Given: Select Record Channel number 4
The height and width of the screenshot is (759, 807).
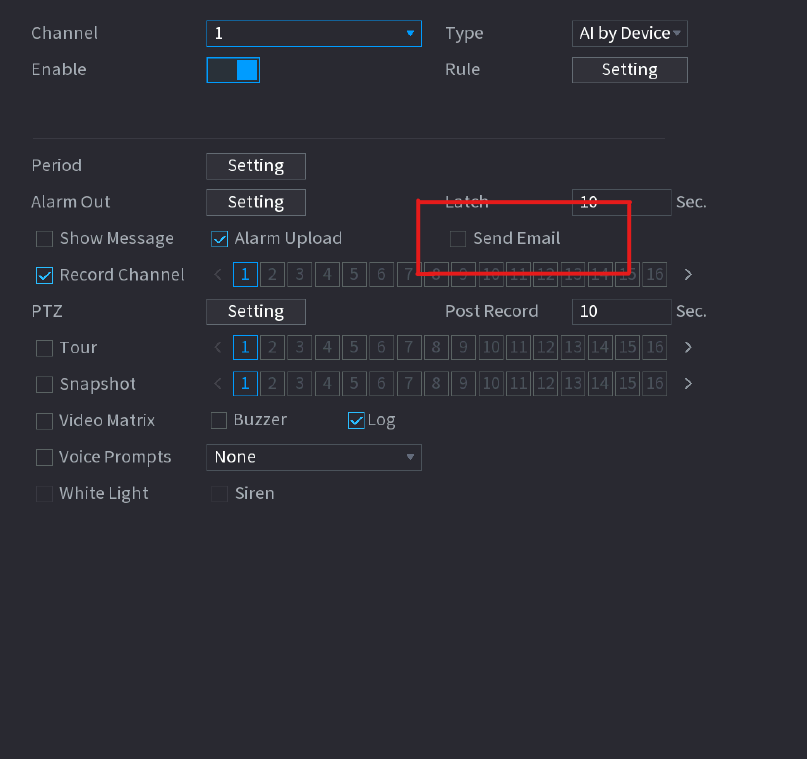Looking at the screenshot, I should [327, 275].
